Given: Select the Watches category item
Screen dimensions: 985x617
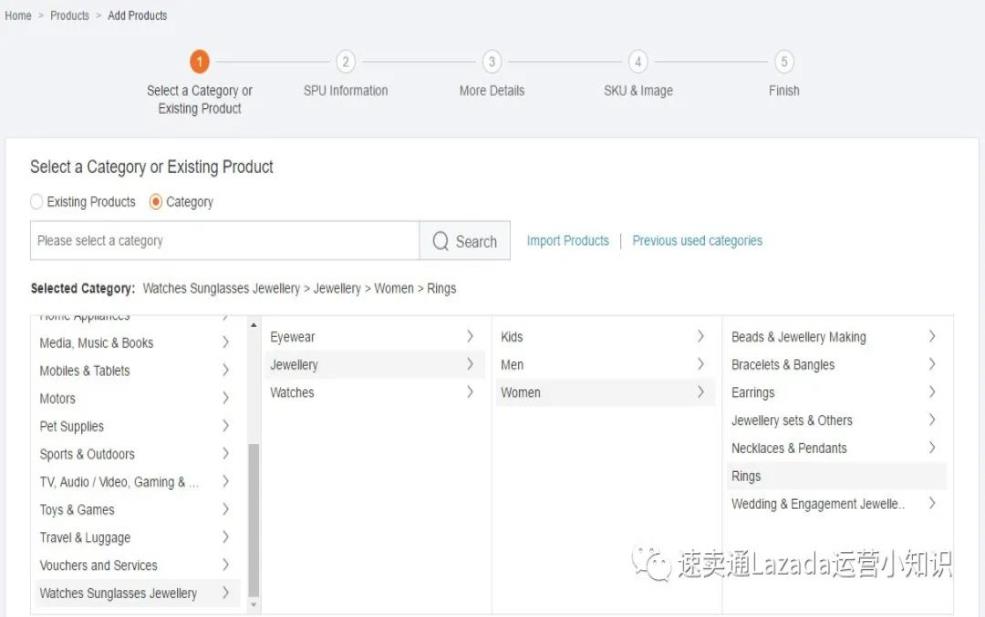Looking at the screenshot, I should pos(292,393).
